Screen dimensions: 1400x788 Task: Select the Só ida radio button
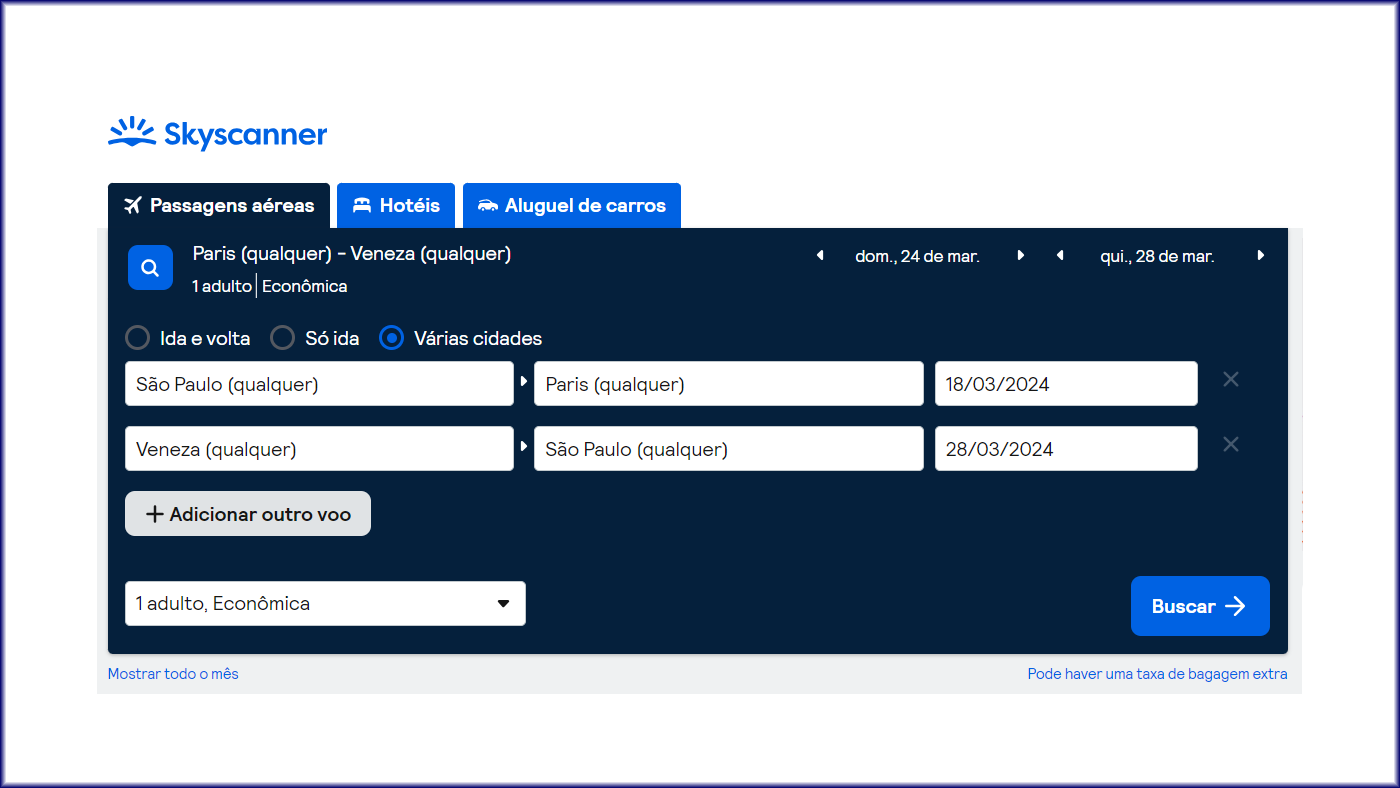[x=283, y=338]
